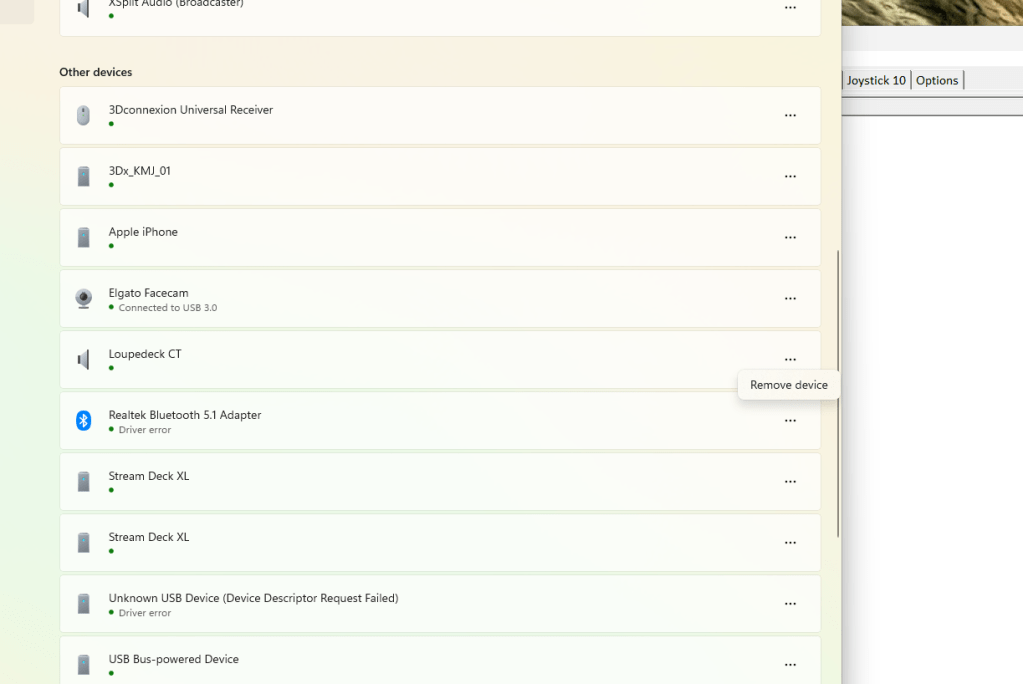Select the Loupedeck CT device name
The image size is (1023, 684).
(x=145, y=354)
